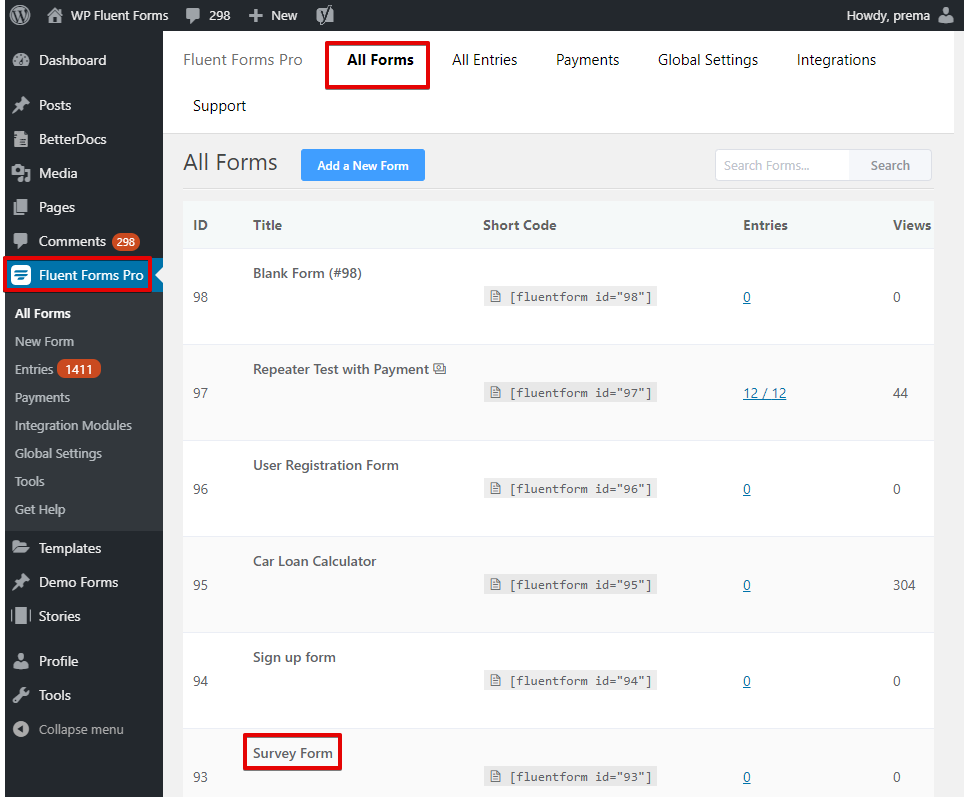Viewport: 964px width, 797px height.
Task: Open the Sign up form title
Action: 294,657
